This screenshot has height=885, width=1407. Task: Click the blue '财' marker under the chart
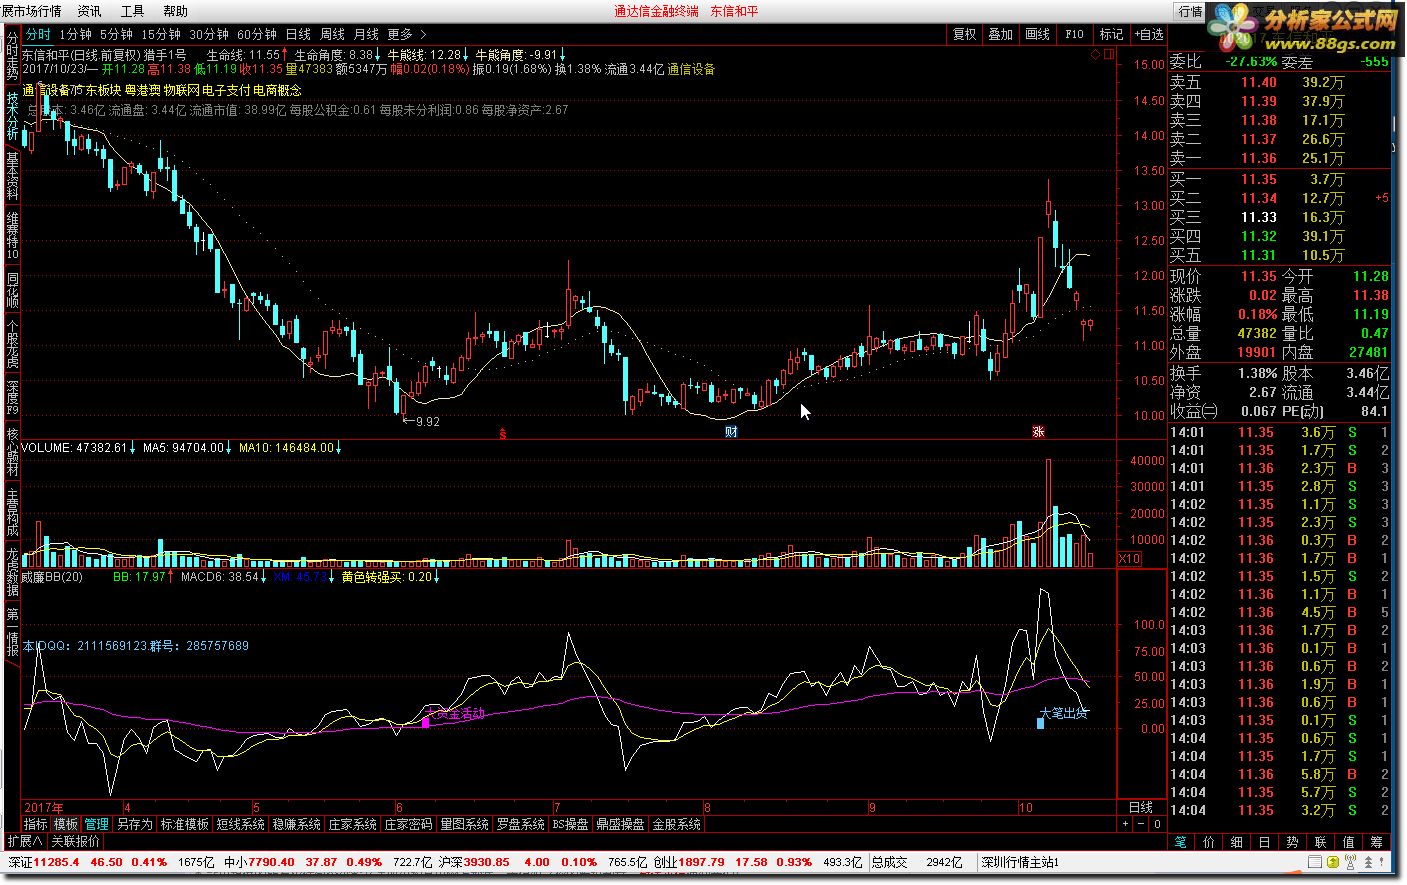click(x=731, y=432)
